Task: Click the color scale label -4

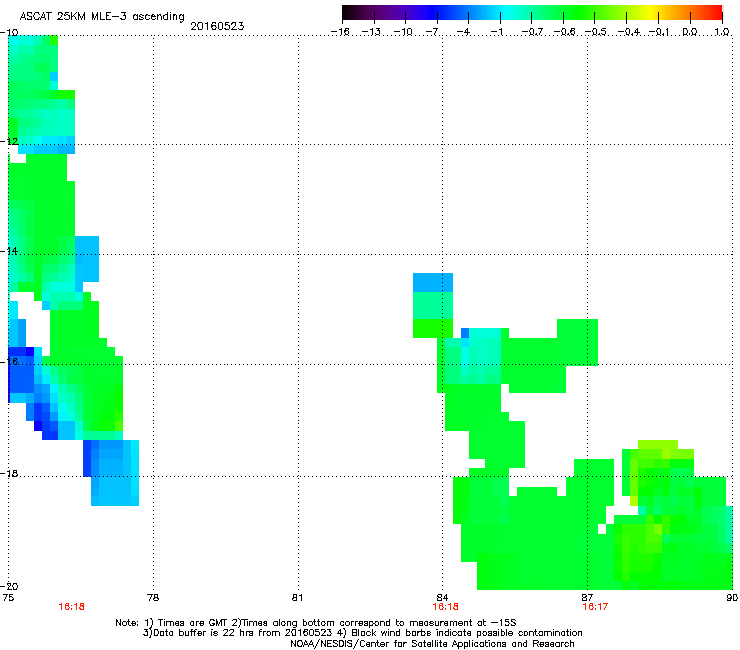Action: [x=464, y=32]
